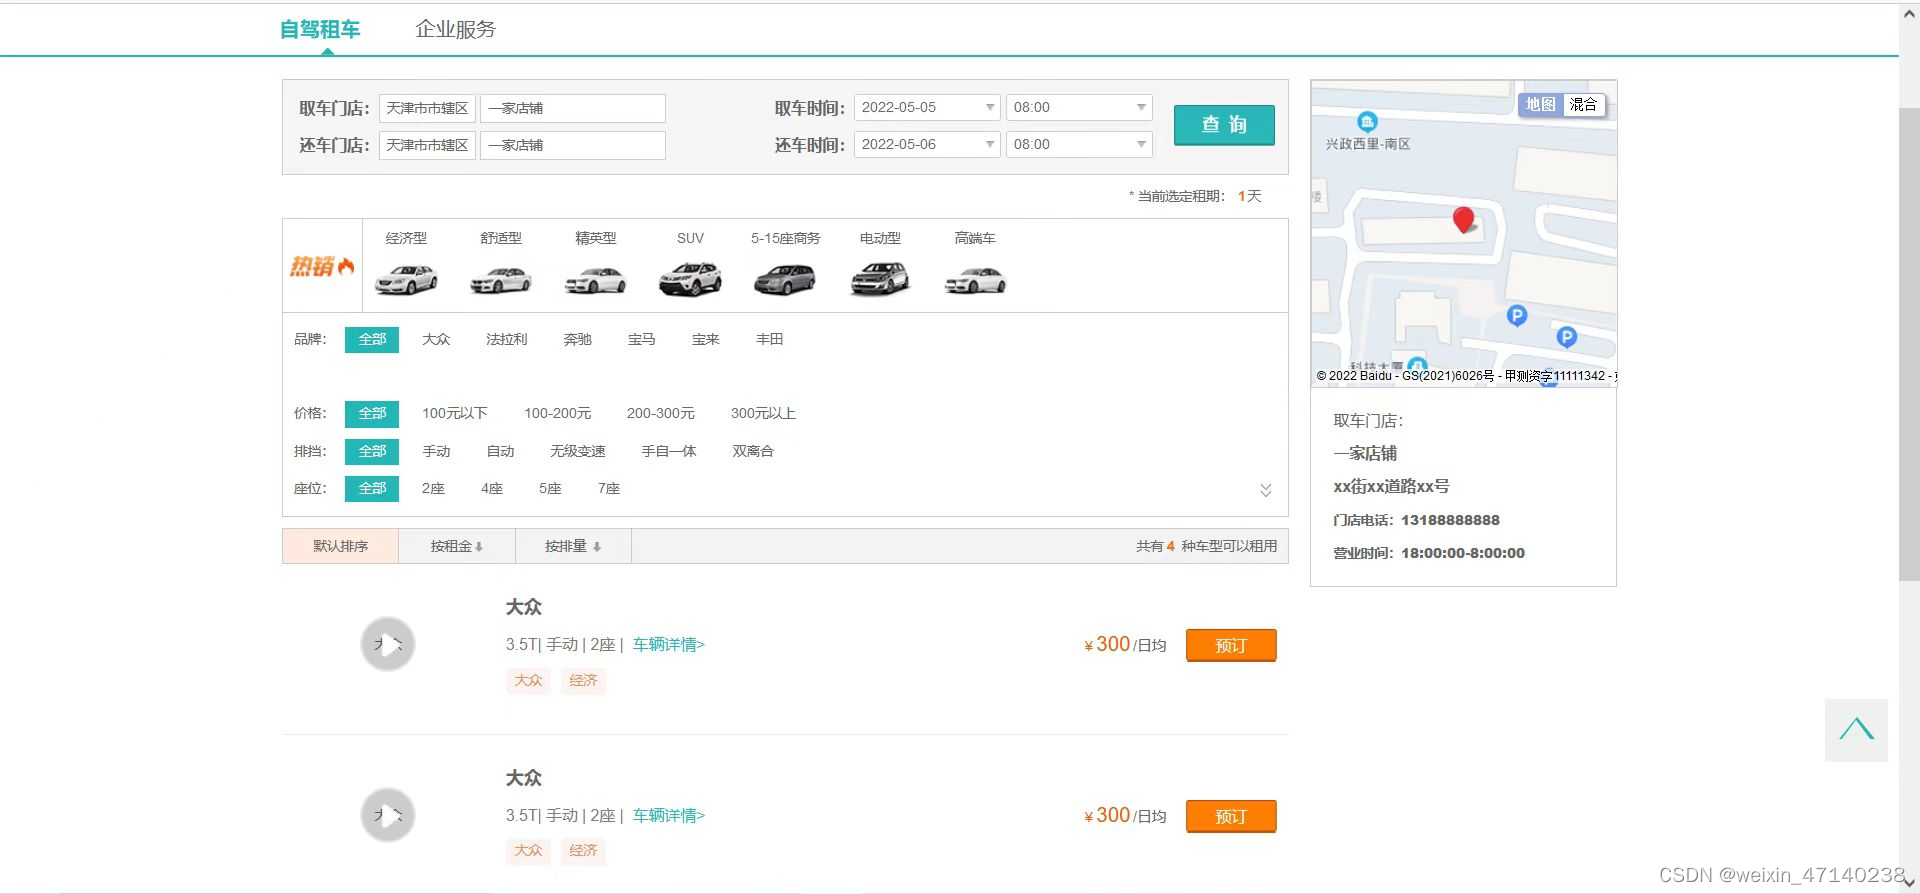Click second 大众 car image placeholder
The image size is (1920, 894).
388,815
